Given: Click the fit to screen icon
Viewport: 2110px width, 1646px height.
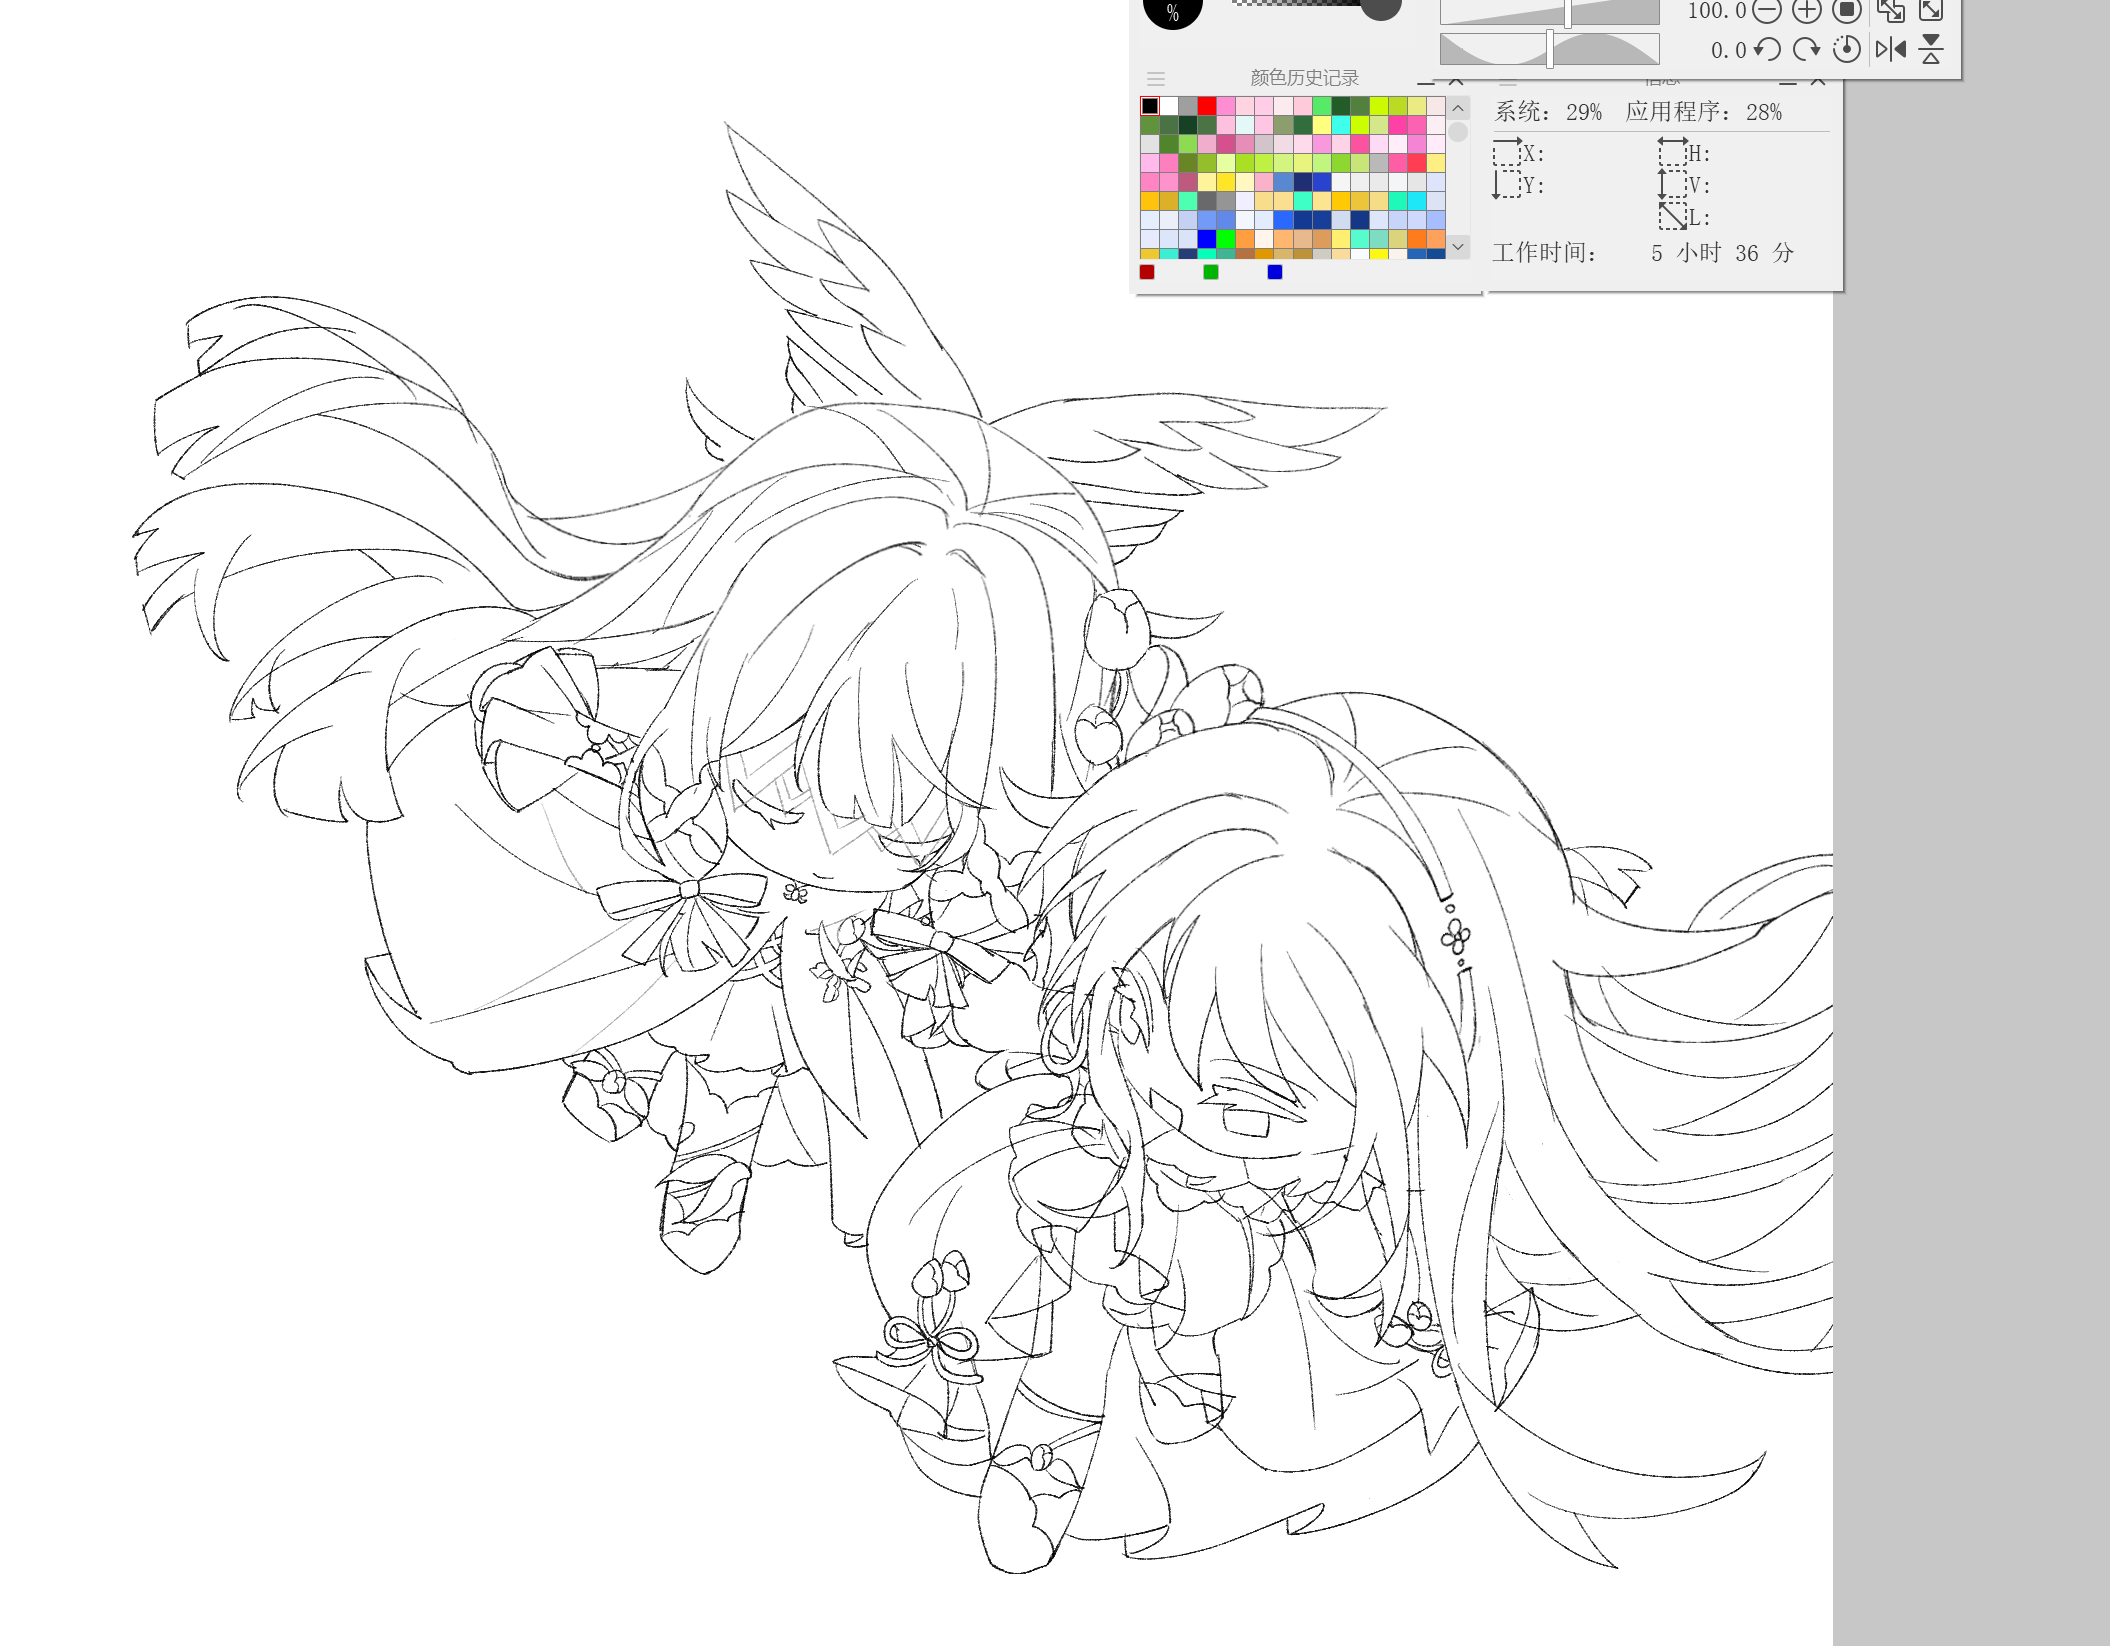Looking at the screenshot, I should point(1890,11).
